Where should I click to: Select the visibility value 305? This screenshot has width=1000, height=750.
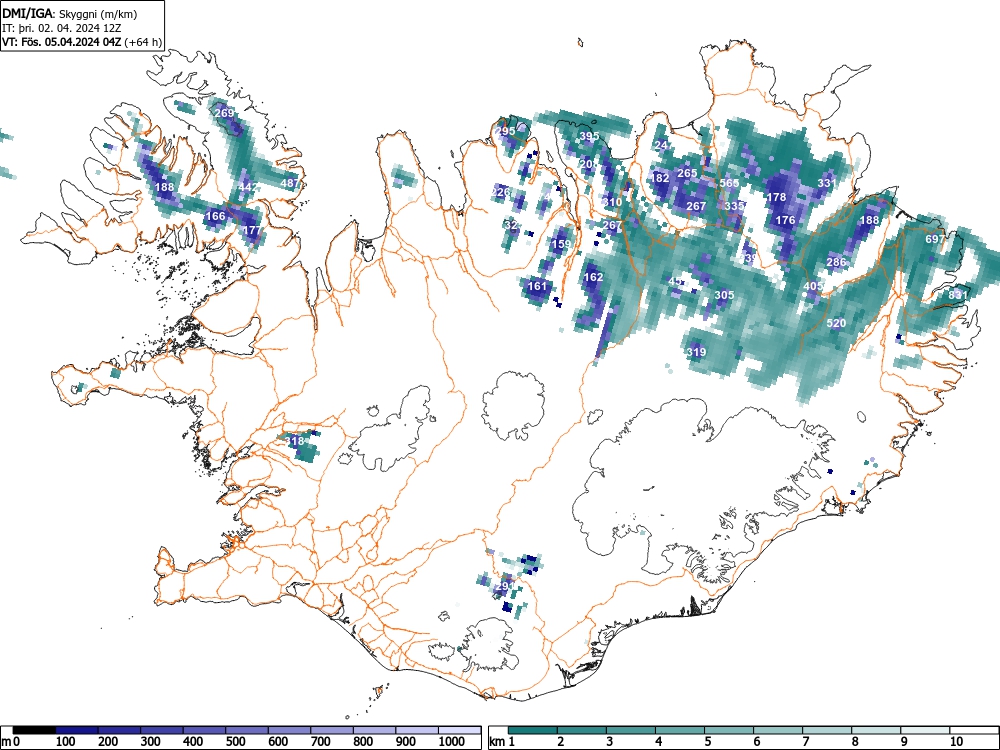tap(724, 295)
